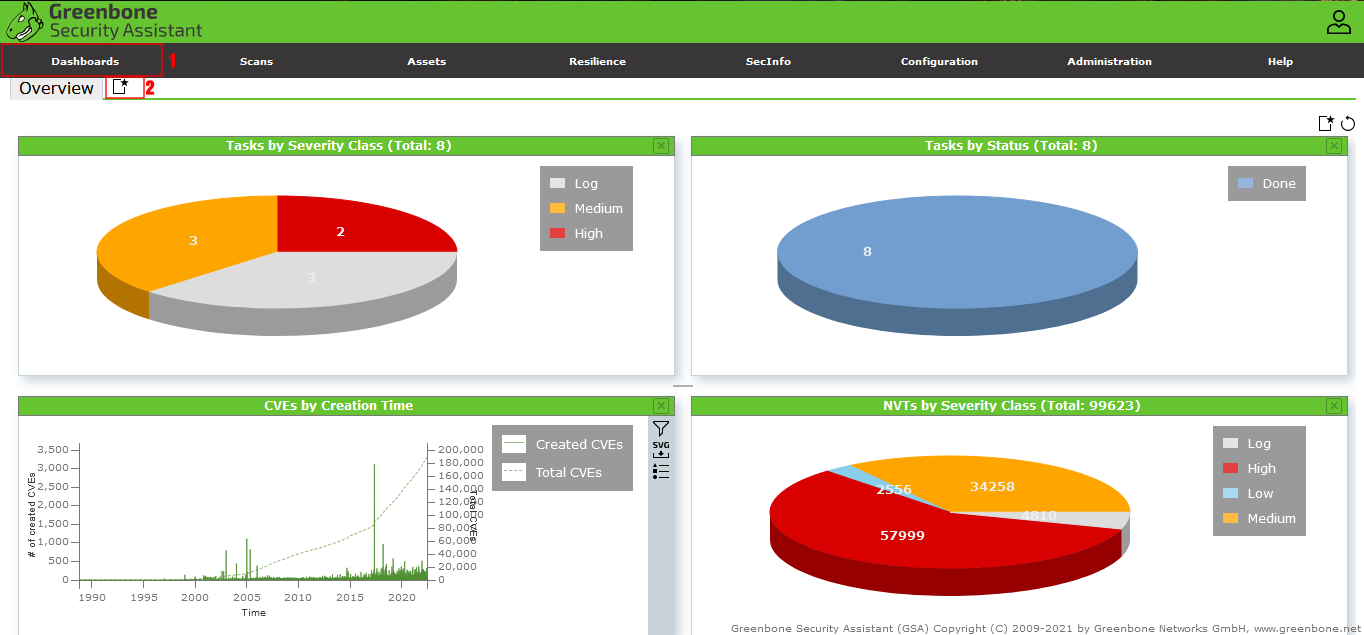1364x635 pixels.
Task: Open the Administration menu
Action: 1109,61
